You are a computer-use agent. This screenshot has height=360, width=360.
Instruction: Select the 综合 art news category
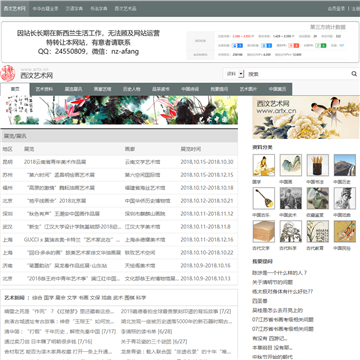pyautogui.click(x=37, y=298)
